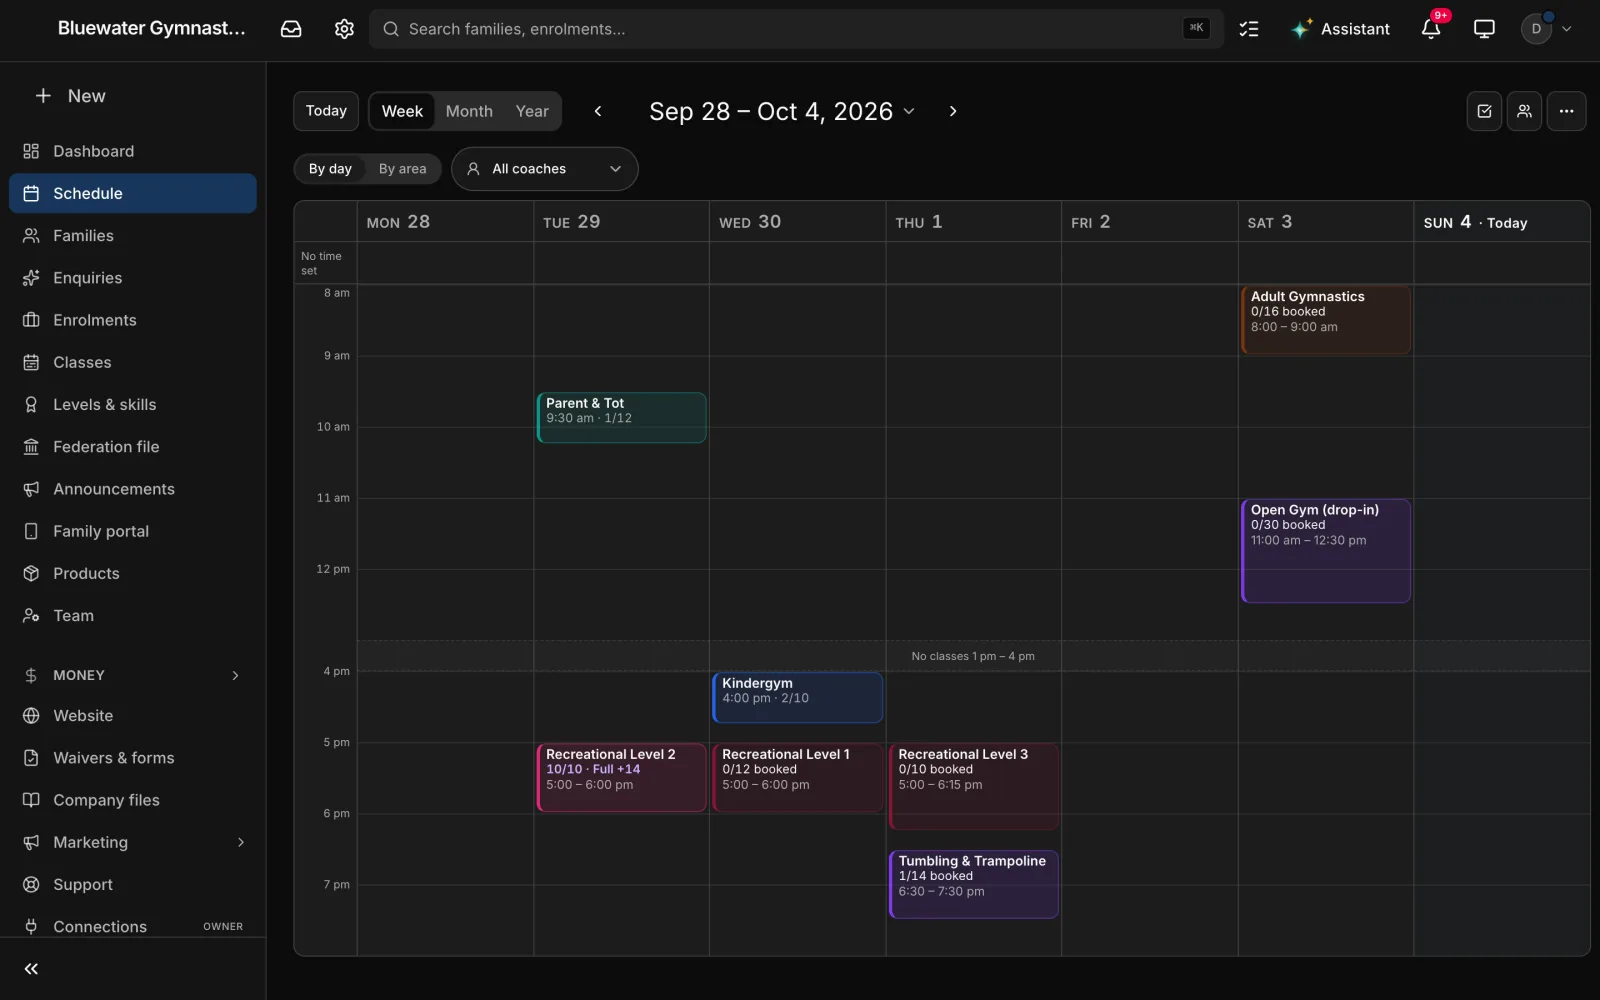This screenshot has width=1600, height=1000.
Task: Open the inbox icon in top bar
Action: 291,29
